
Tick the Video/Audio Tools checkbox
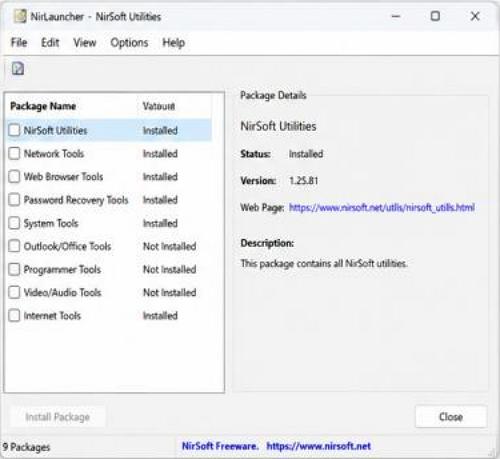click(14, 292)
